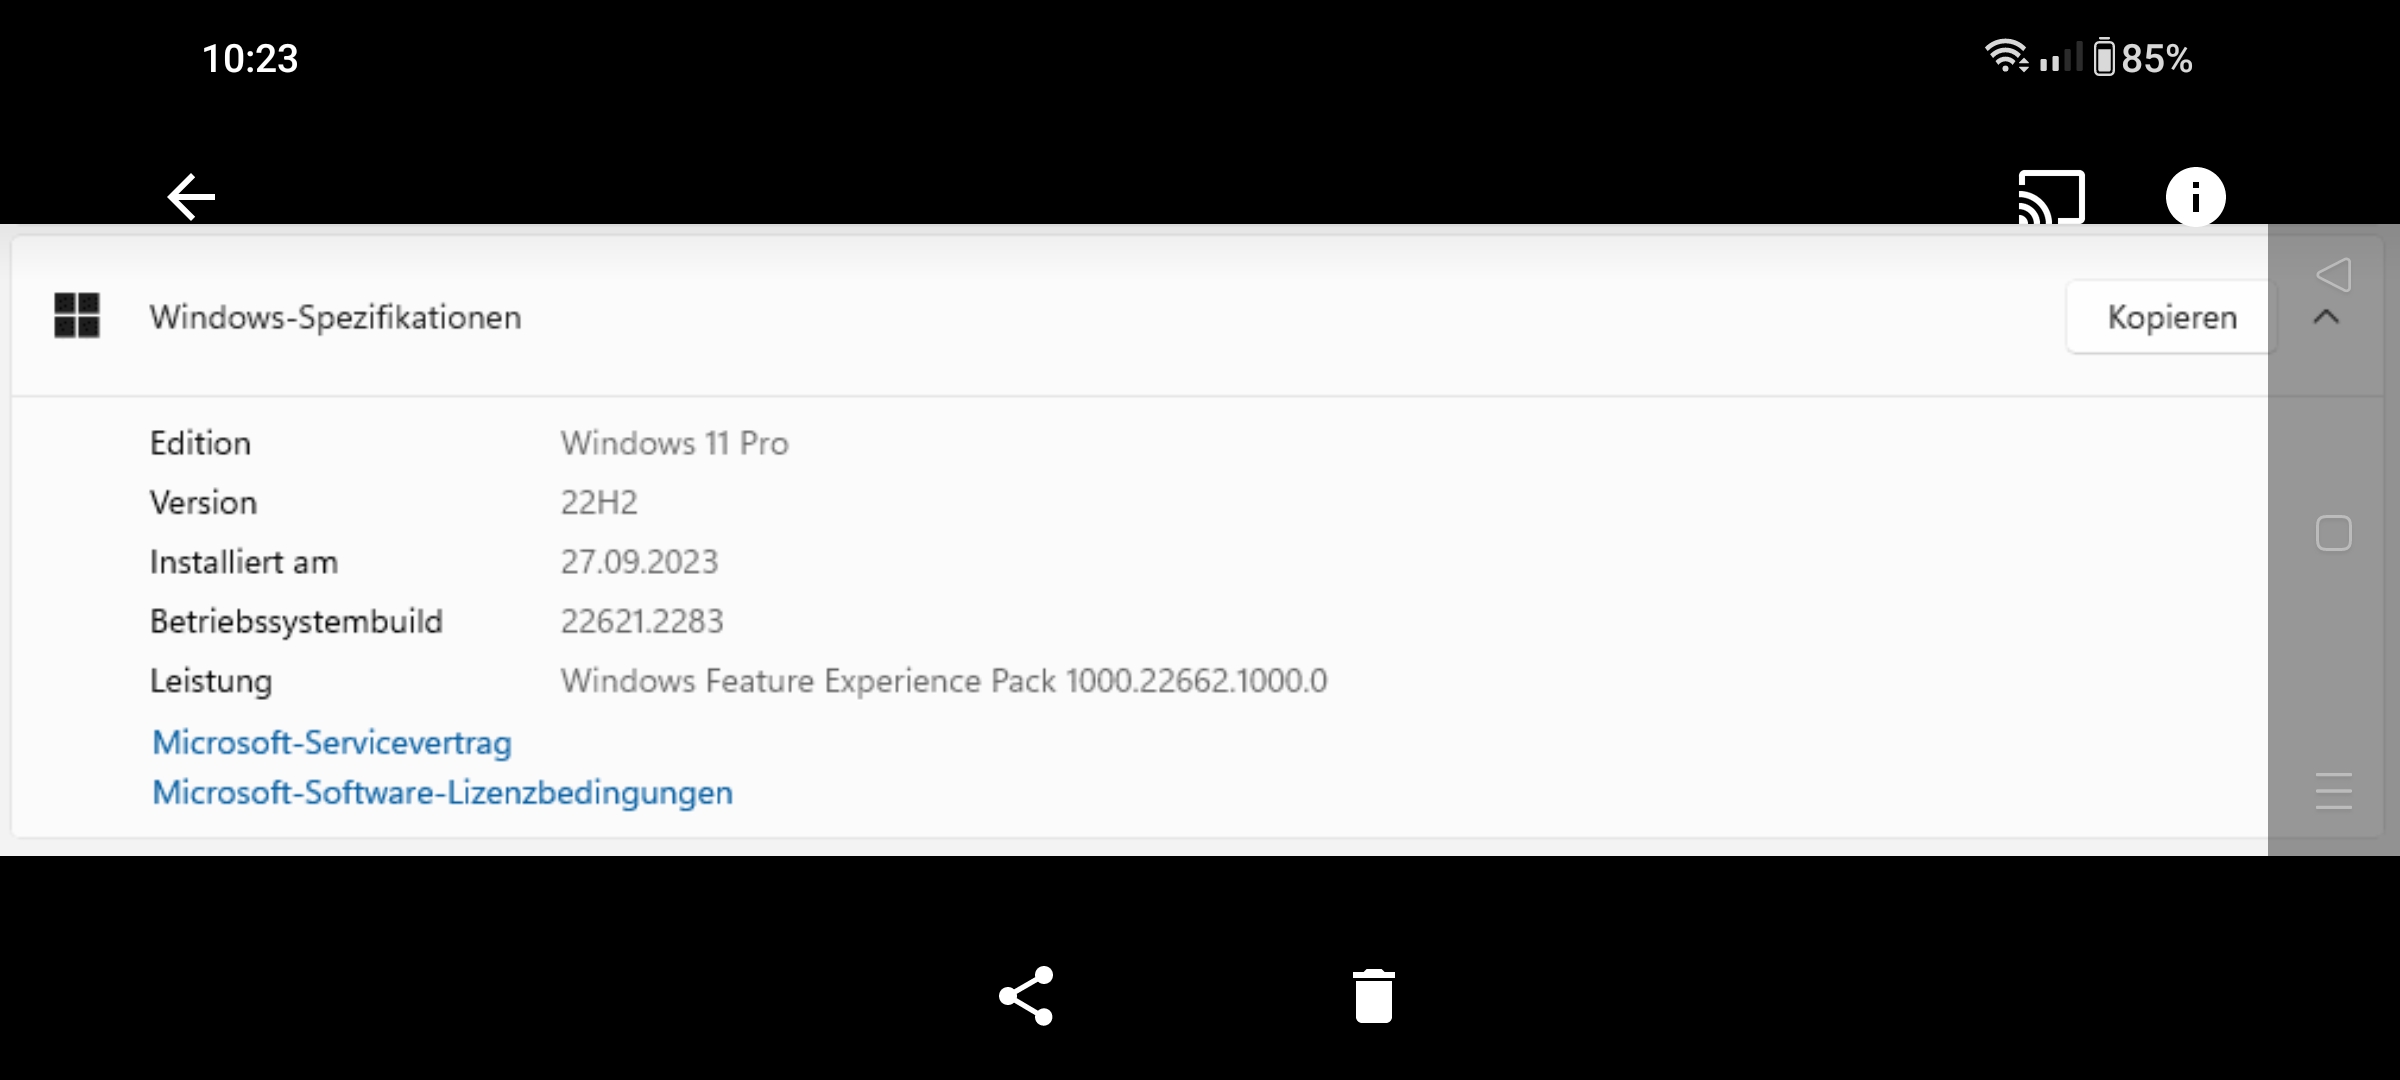This screenshot has height=1080, width=2400.
Task: Tap the back arrow icon
Action: (191, 196)
